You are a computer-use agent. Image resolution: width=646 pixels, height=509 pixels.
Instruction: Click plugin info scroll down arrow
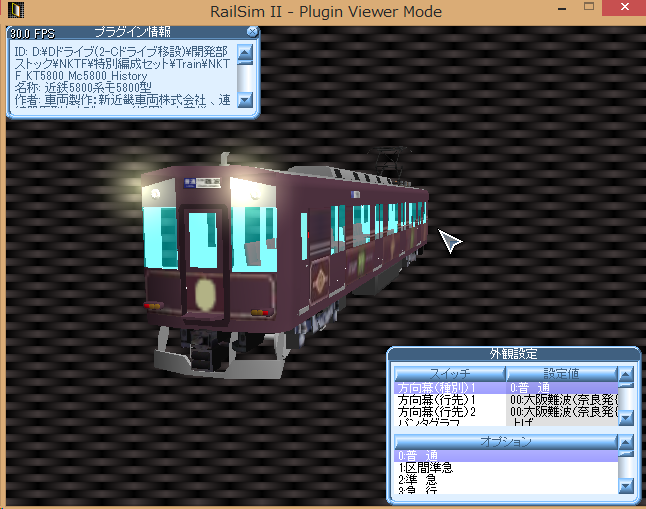point(245,99)
